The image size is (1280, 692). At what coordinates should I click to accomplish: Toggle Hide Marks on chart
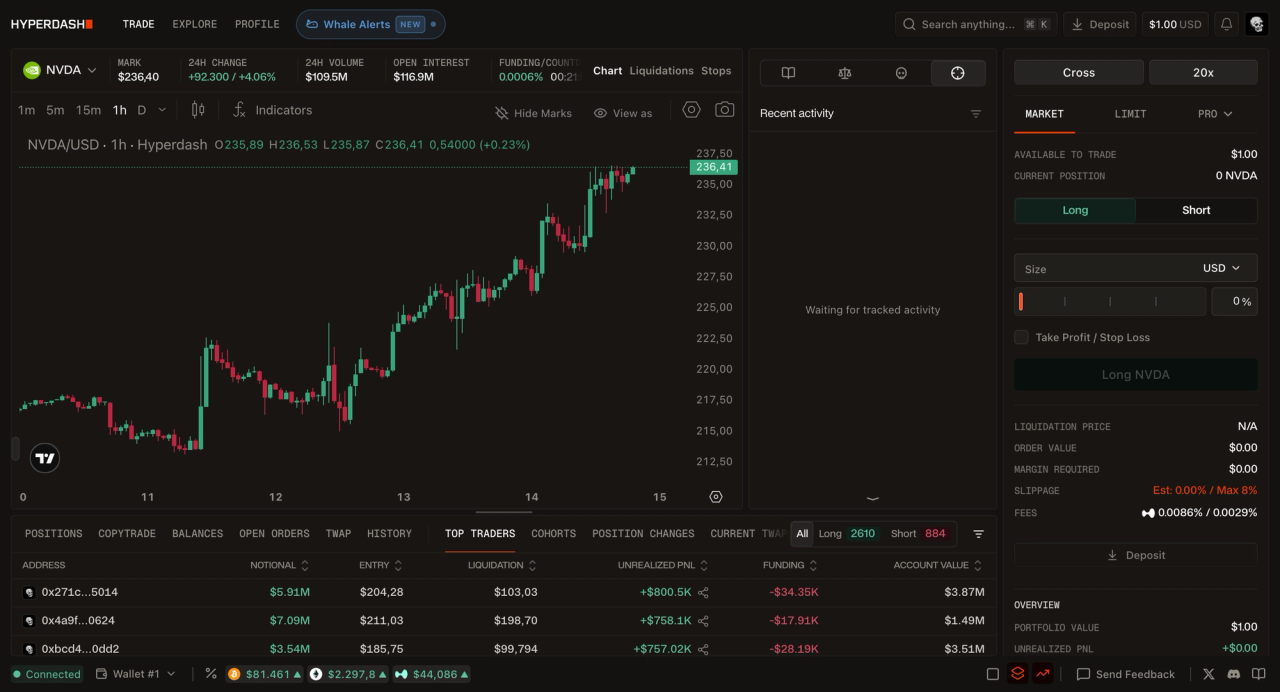click(x=533, y=113)
